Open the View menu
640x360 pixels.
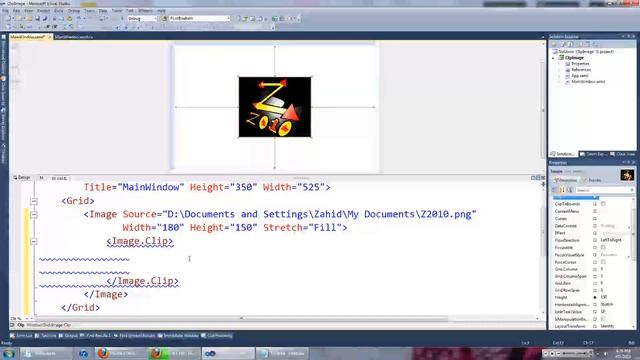coord(29,11)
